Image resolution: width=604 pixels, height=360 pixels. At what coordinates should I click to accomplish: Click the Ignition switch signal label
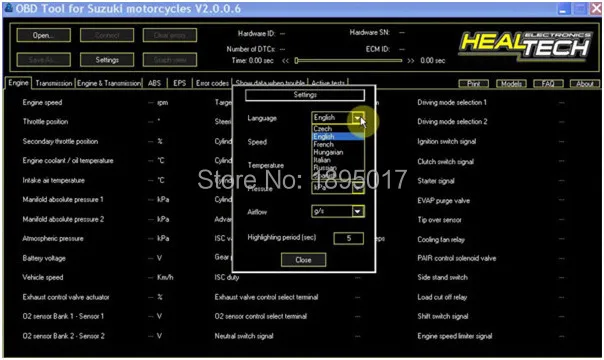click(447, 141)
